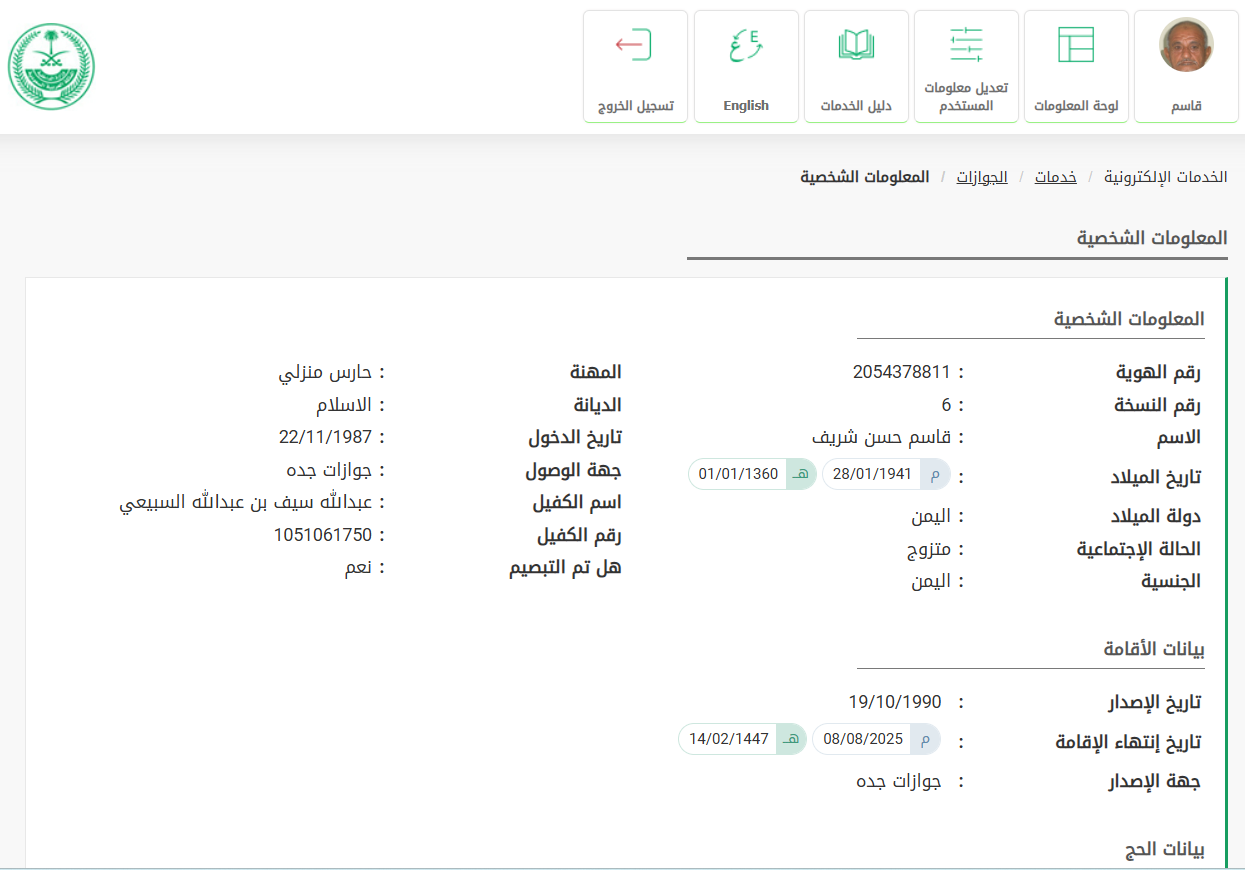Screen dimensions: 1245x870
Task: Click the logout arrow icon
Action: [x=634, y=45]
